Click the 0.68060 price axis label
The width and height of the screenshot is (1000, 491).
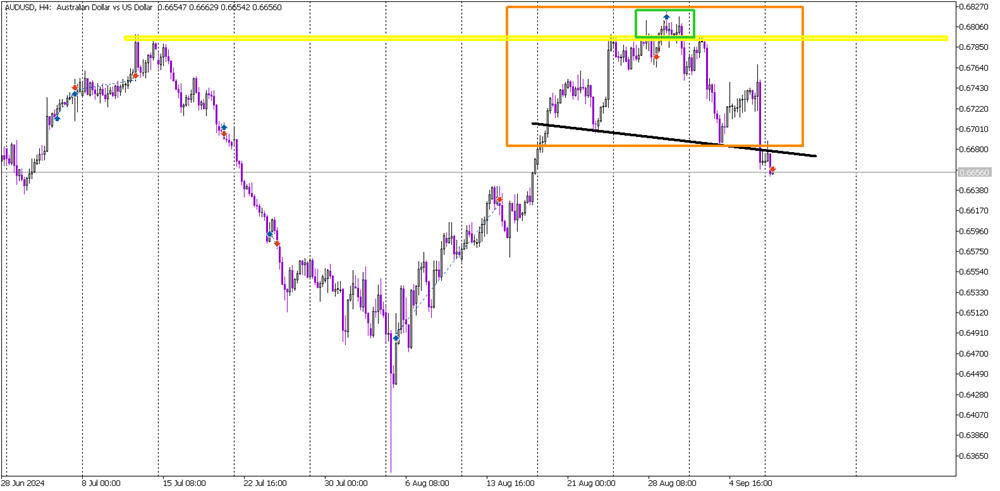tap(975, 27)
